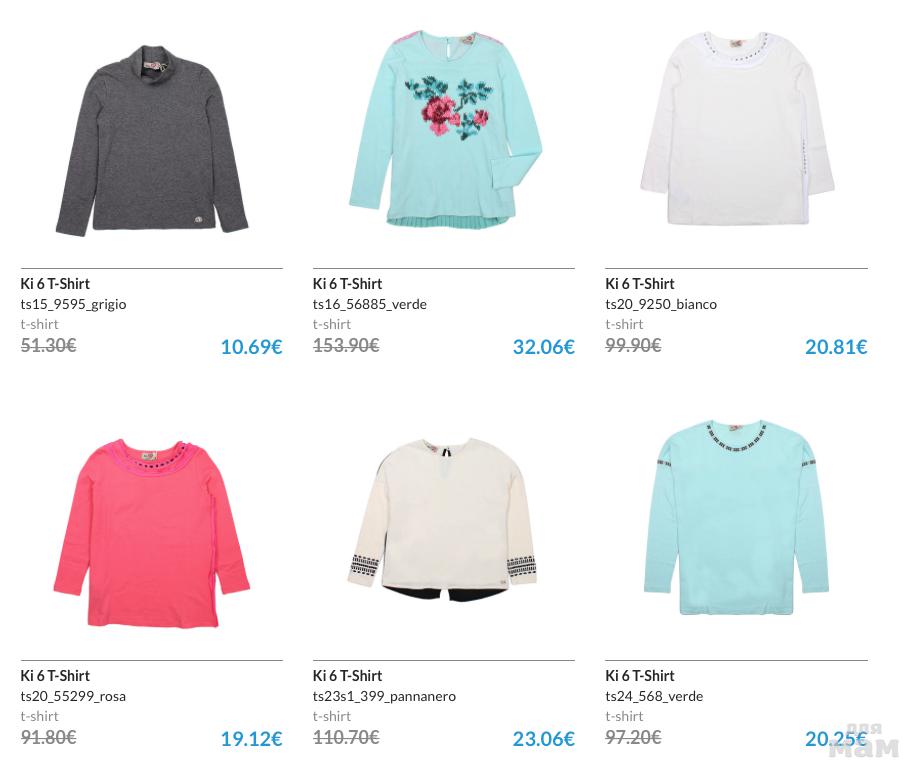Open the white studded-neckline shirt image
The width and height of the screenshot is (914, 772).
point(737,129)
